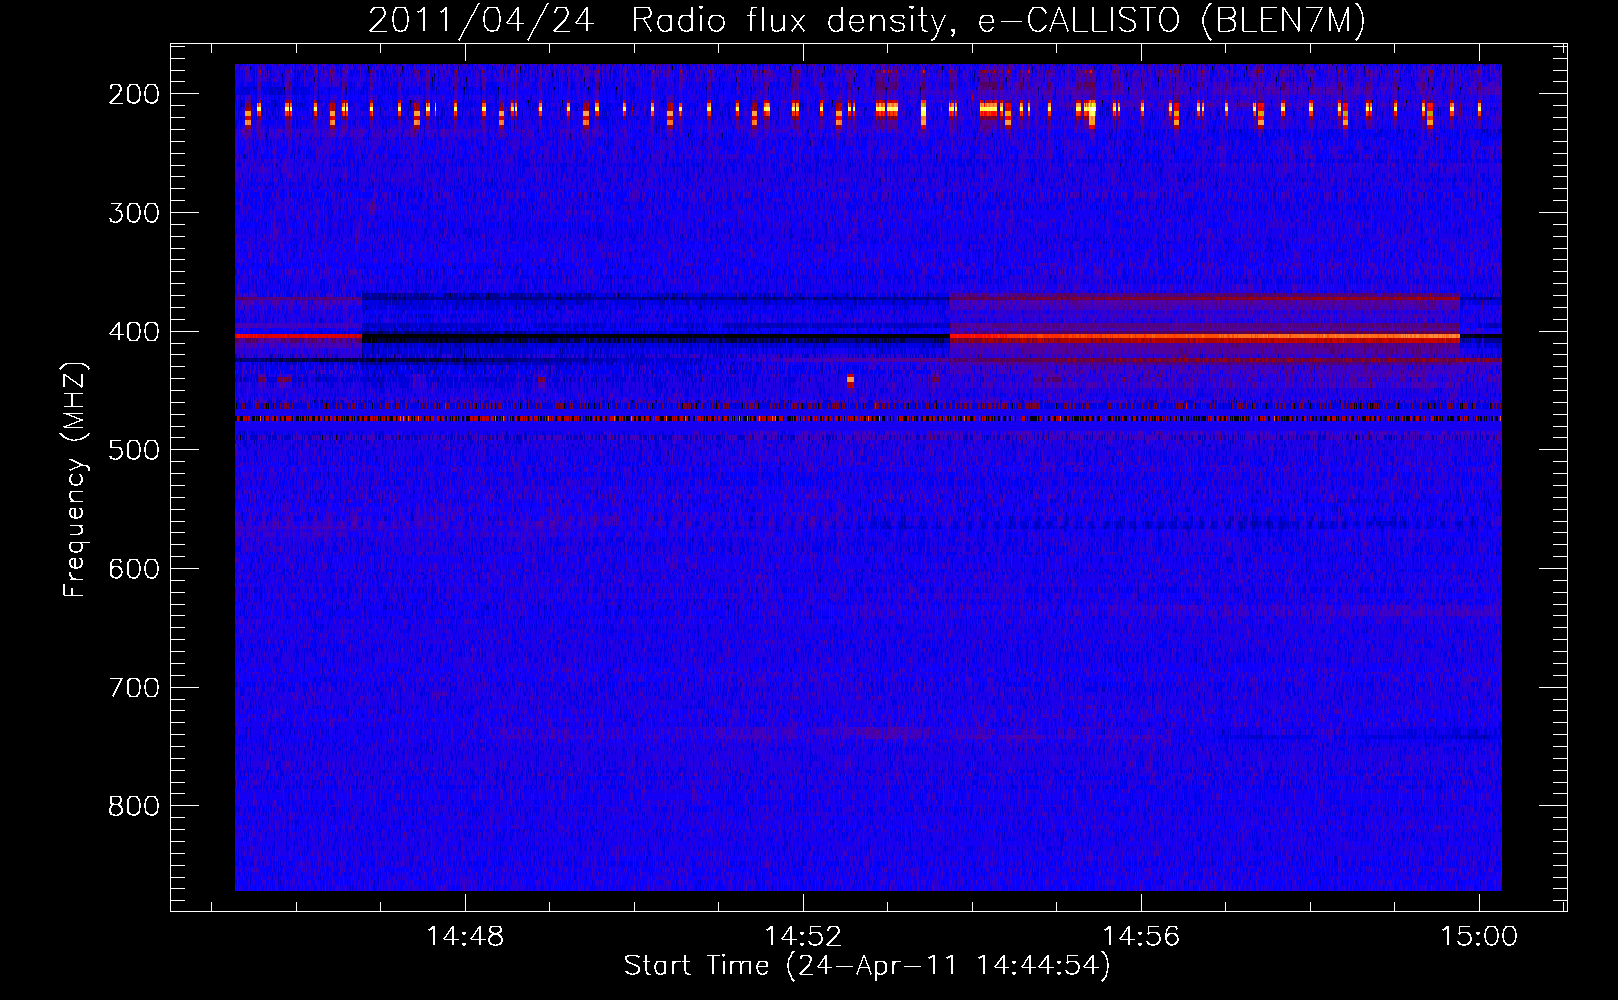Screen dimensions: 1618x1000
Task: Click the 15:00 time tick label
Action: (x=1479, y=937)
